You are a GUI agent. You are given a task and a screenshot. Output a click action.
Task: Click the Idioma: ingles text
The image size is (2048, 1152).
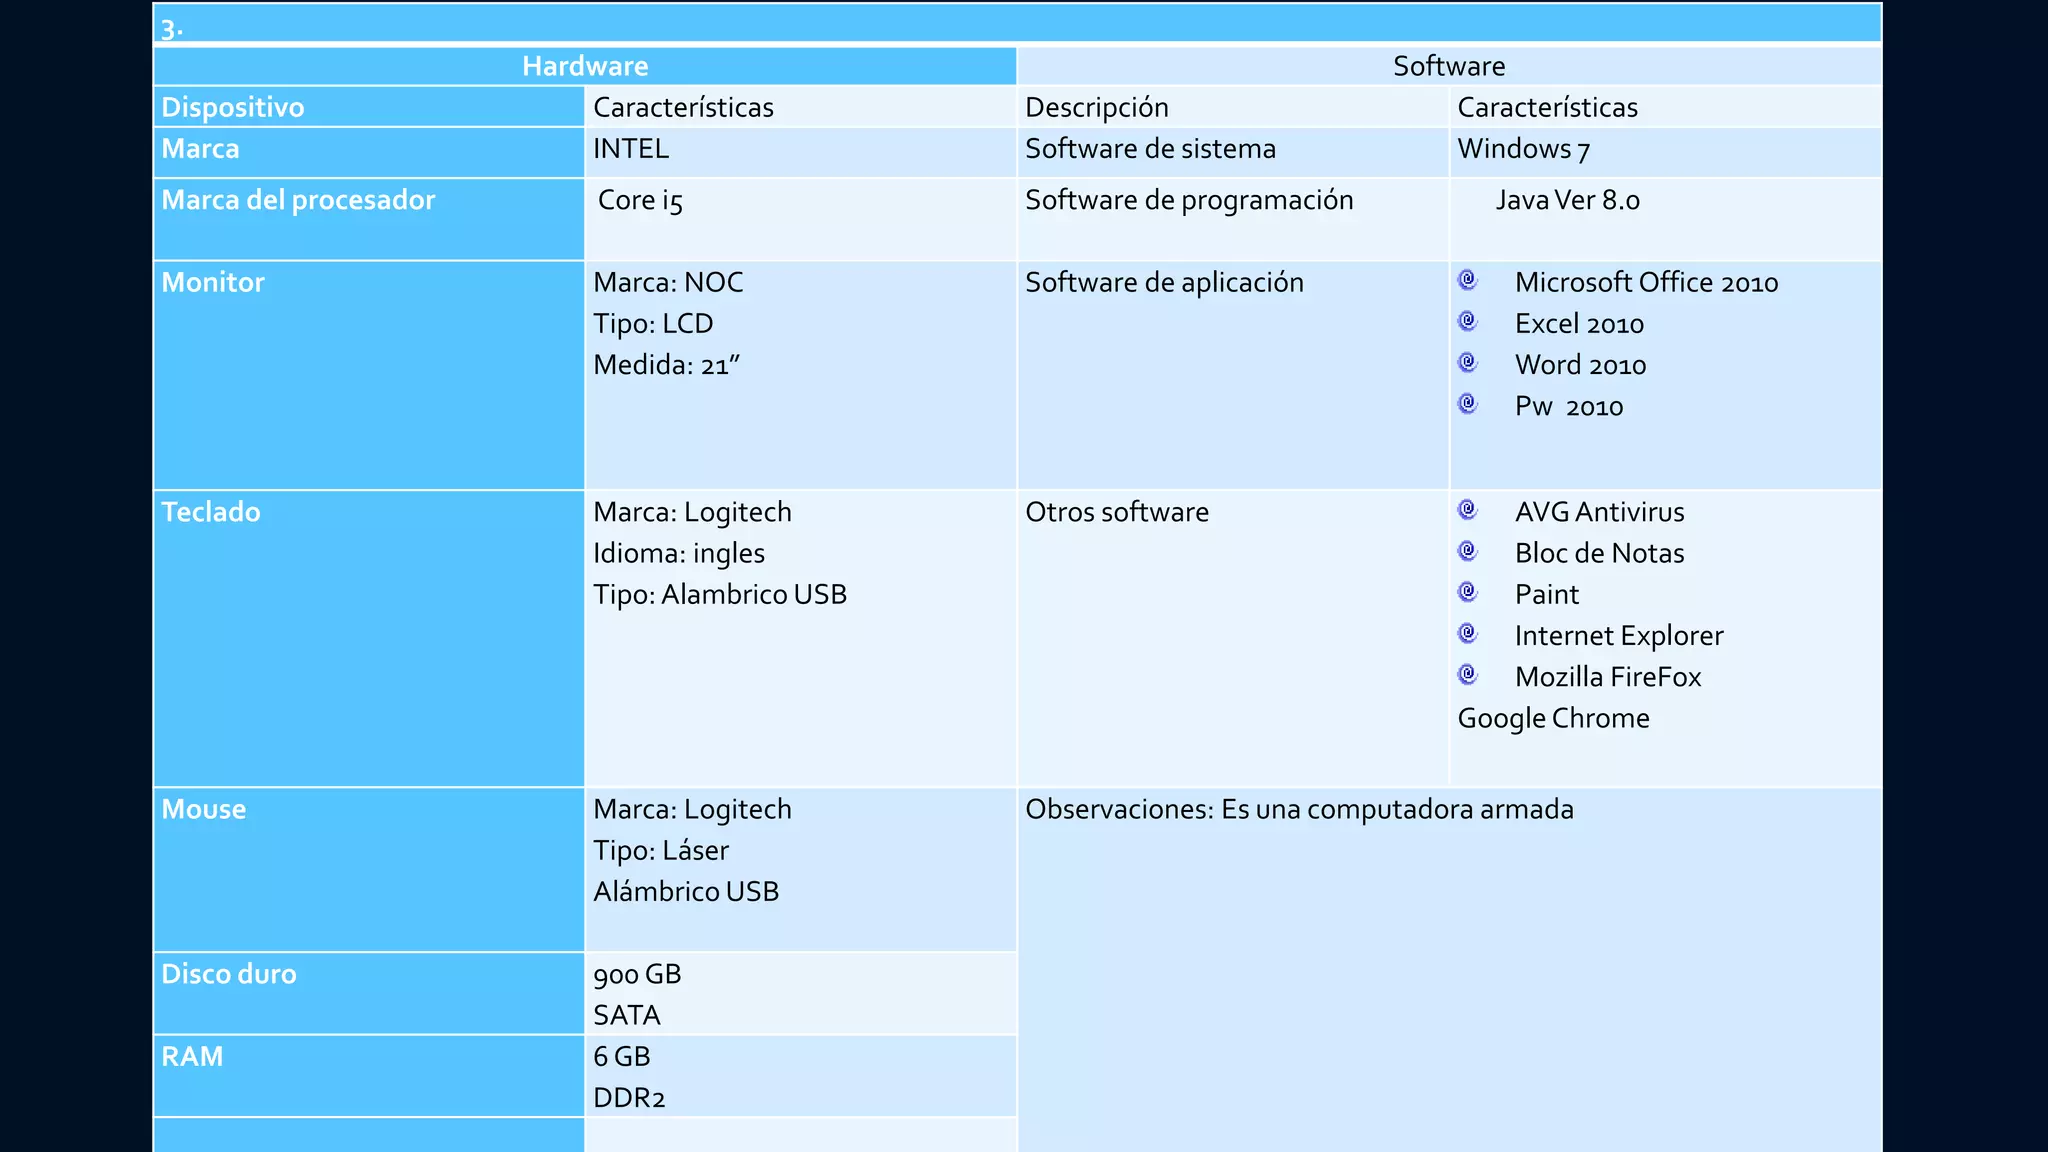click(x=679, y=553)
